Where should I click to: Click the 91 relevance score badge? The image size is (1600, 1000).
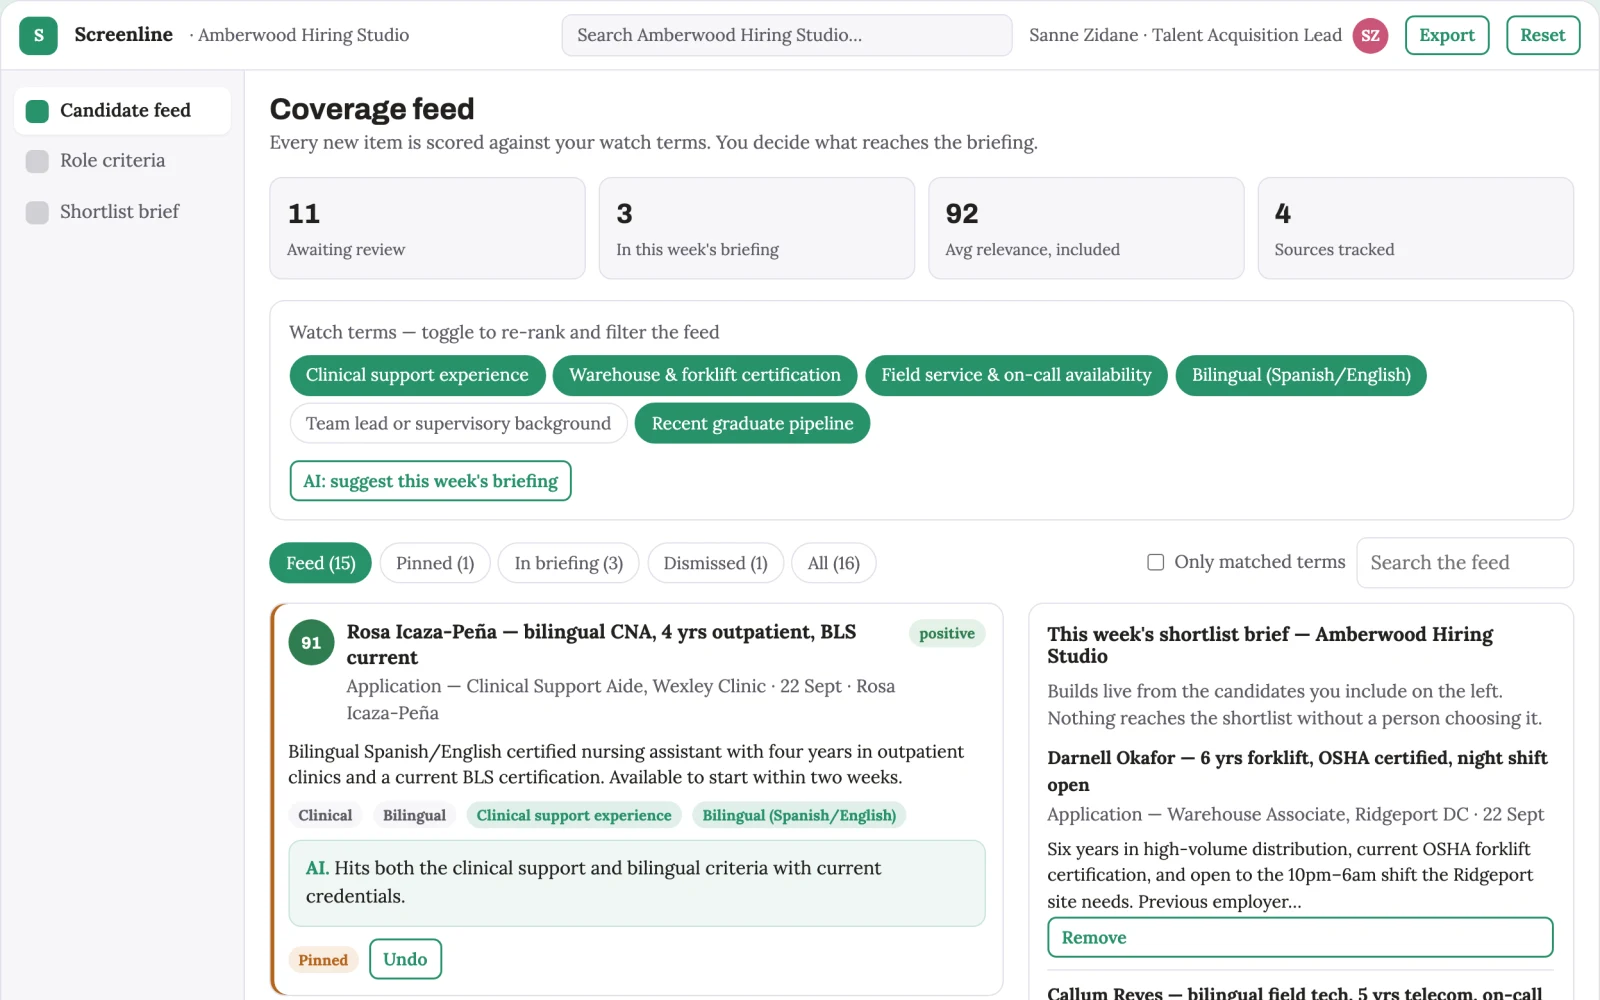311,643
